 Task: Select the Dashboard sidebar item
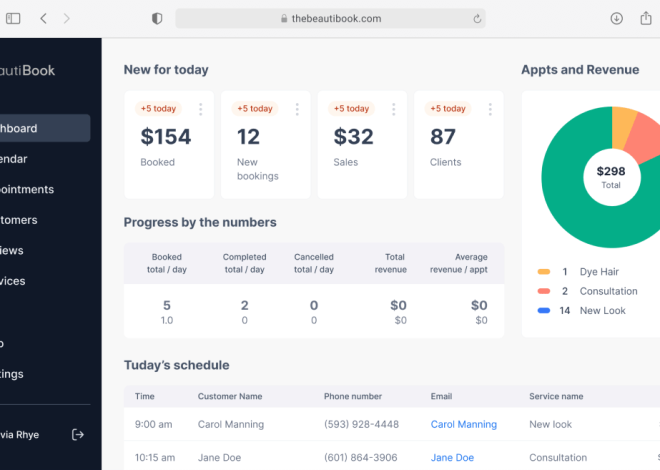(x=44, y=128)
